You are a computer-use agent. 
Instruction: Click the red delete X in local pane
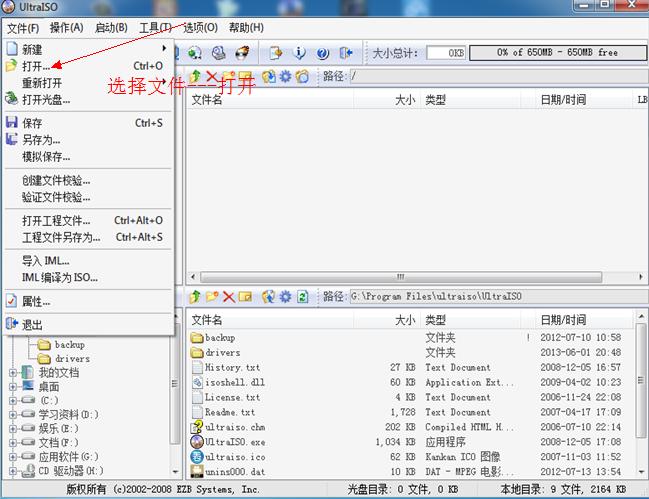point(228,297)
